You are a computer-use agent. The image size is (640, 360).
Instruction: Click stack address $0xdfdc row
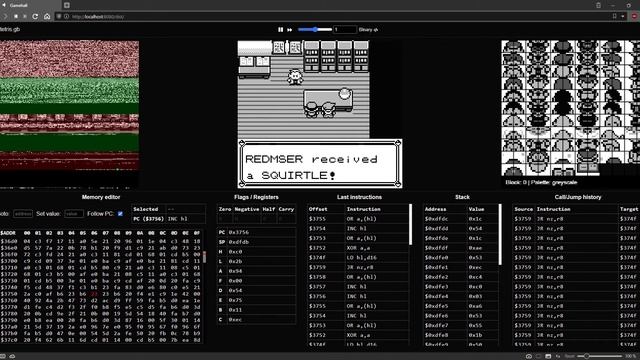(x=461, y=219)
